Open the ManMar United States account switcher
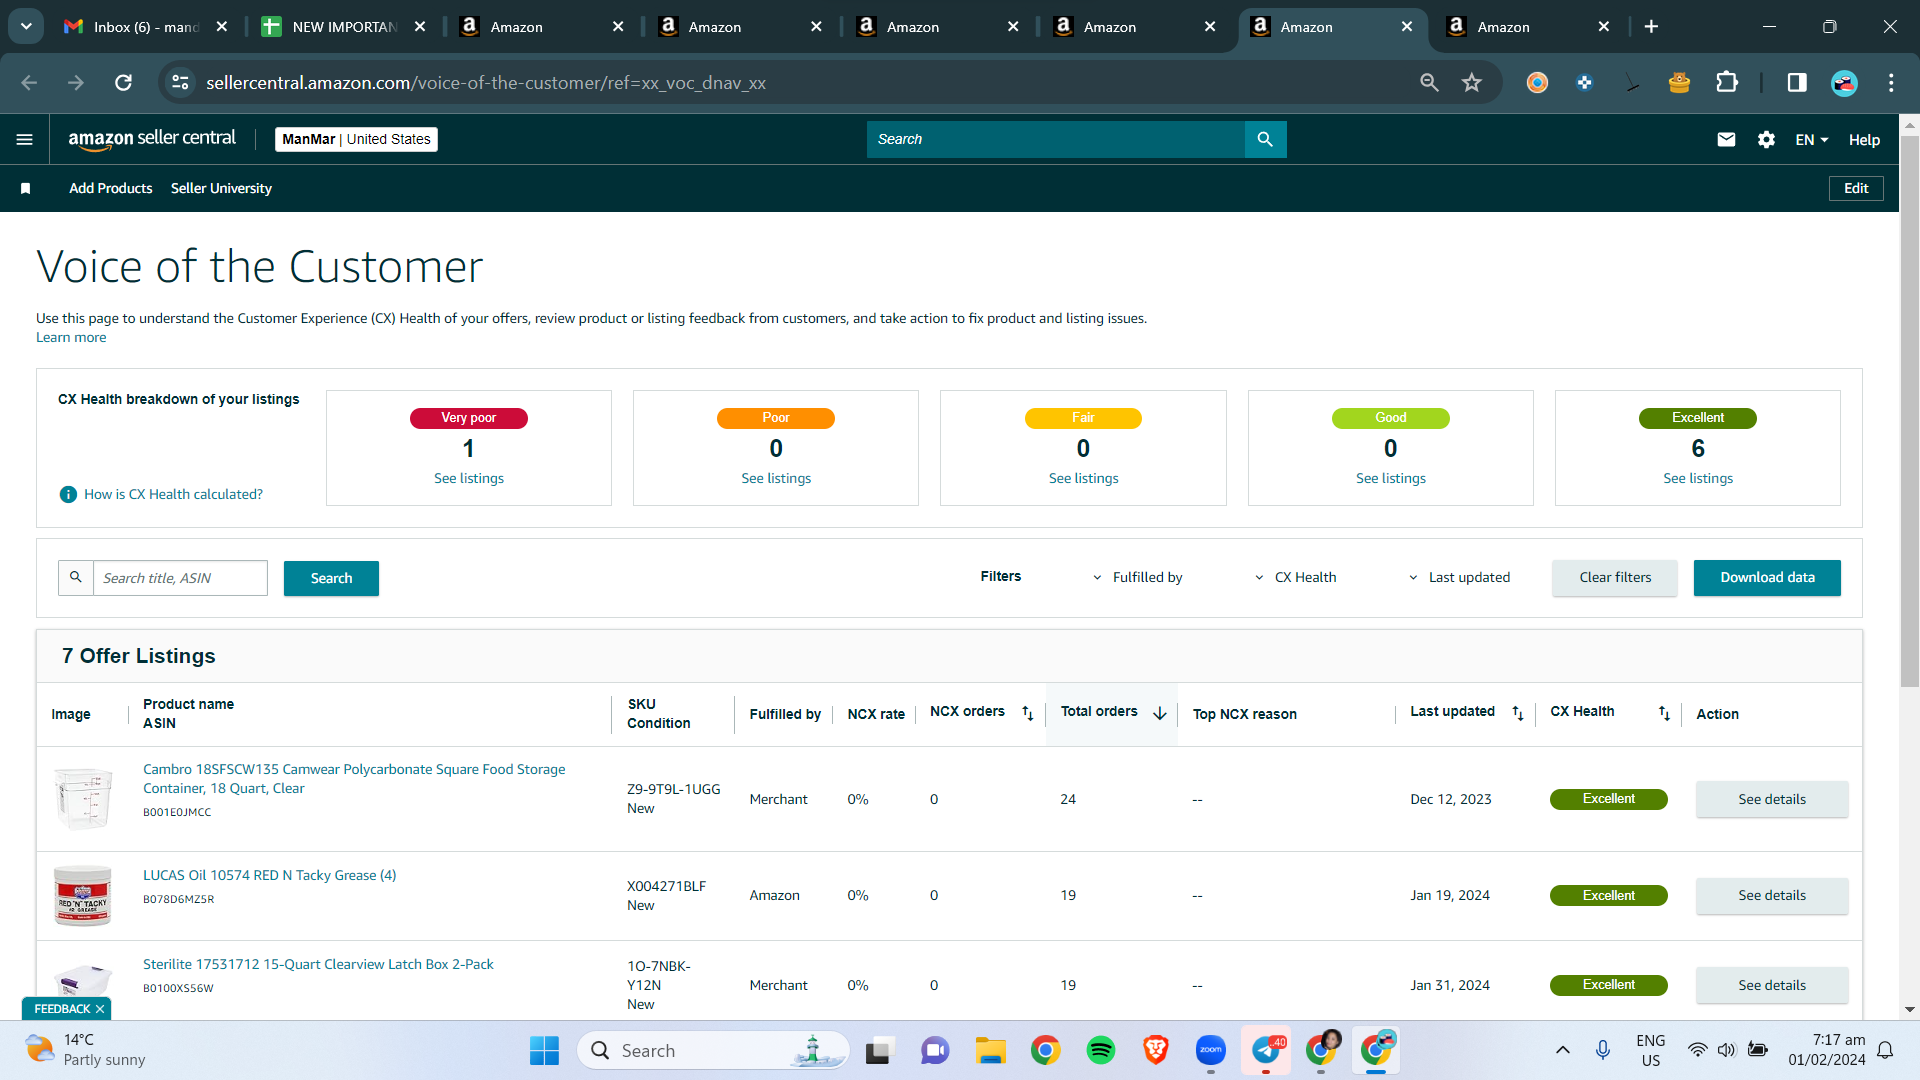 tap(356, 140)
